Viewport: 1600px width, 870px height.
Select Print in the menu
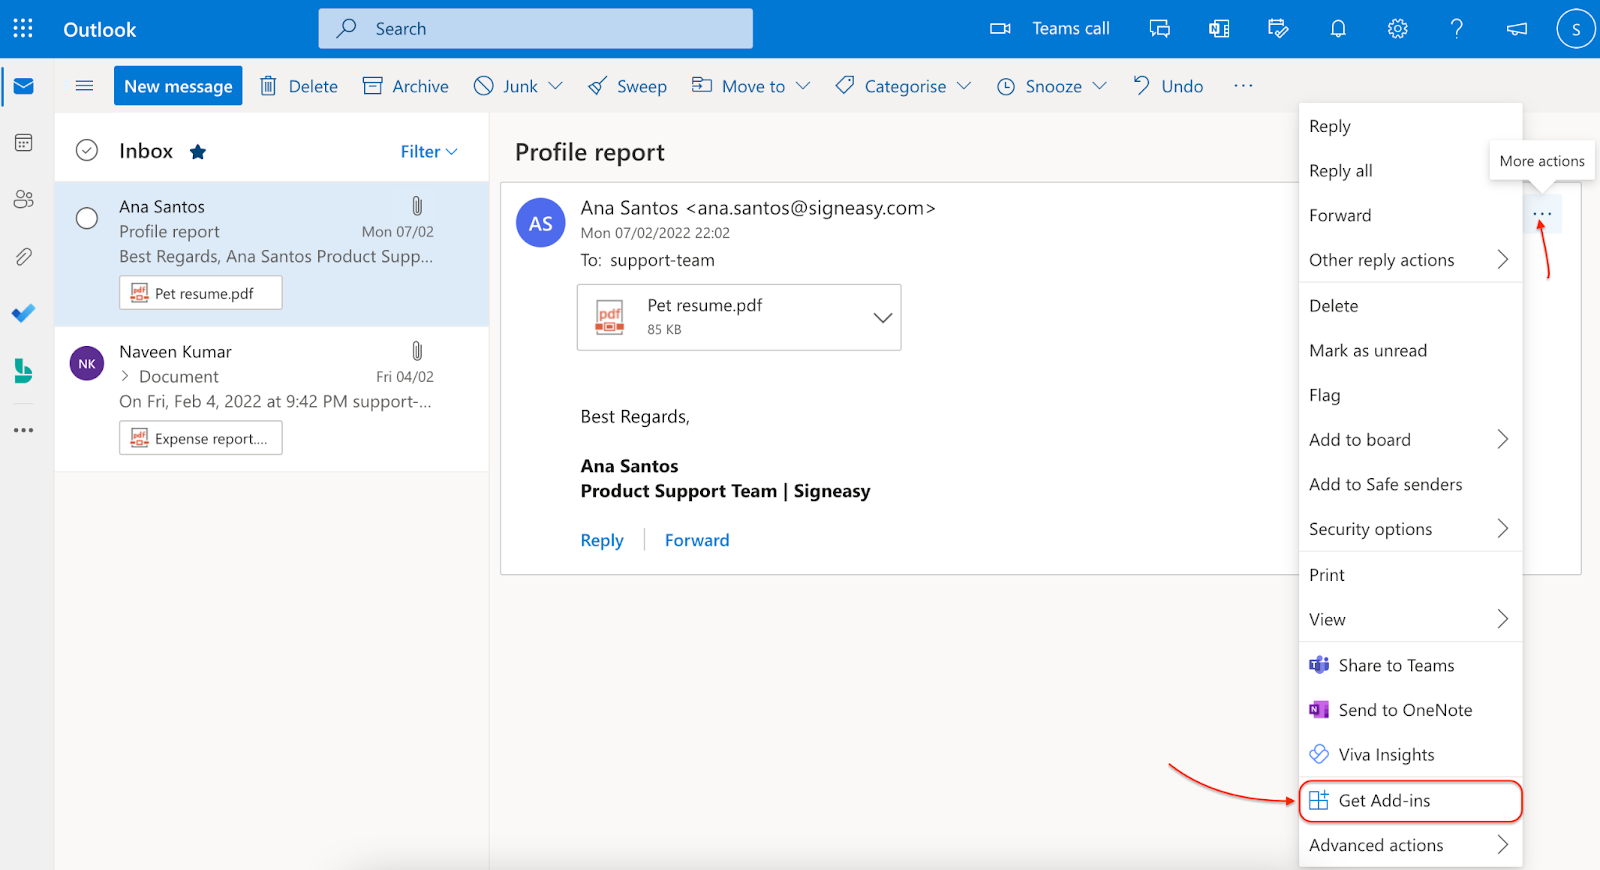tap(1410, 575)
